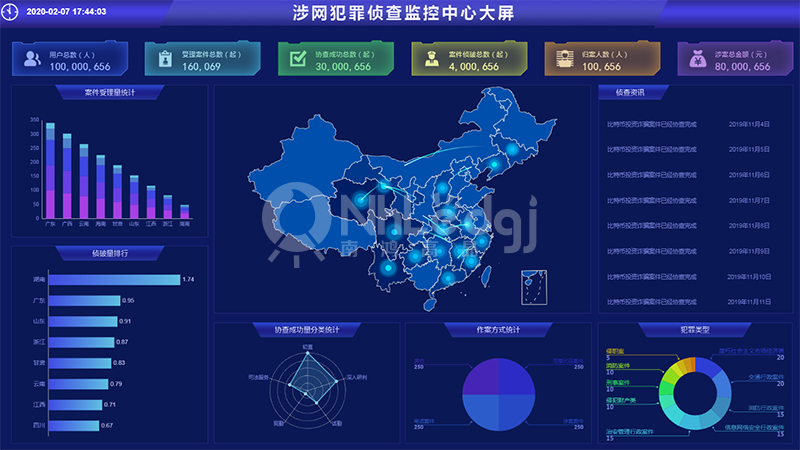Click the suspect mugshot icon on 归案人数 card

pos(565,59)
